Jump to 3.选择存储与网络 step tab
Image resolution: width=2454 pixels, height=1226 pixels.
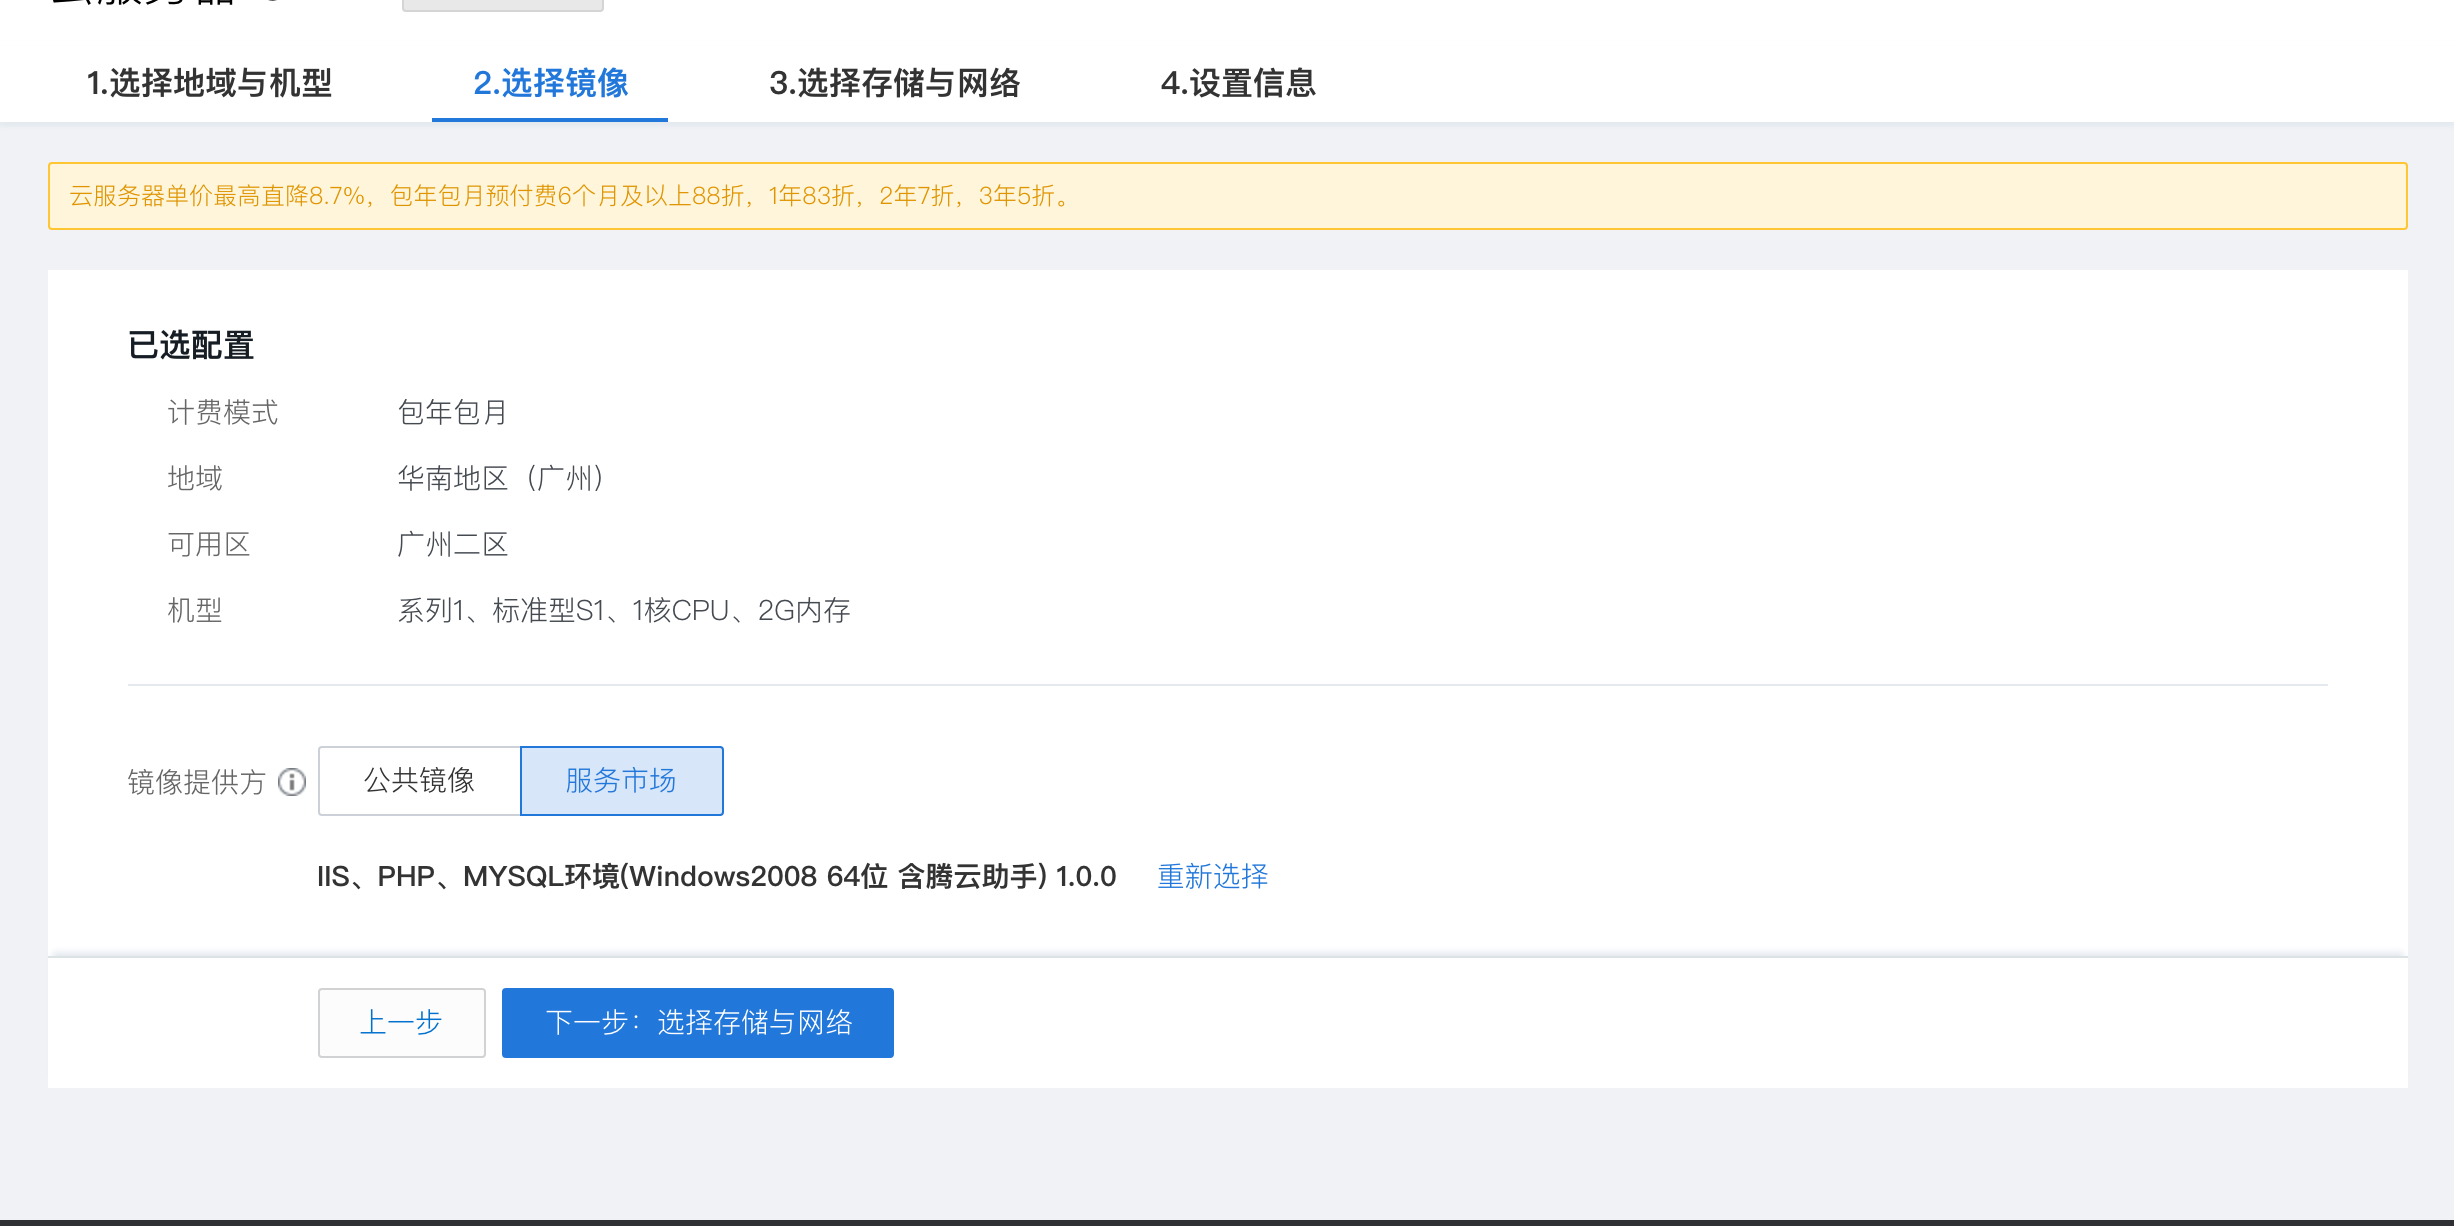tap(894, 83)
